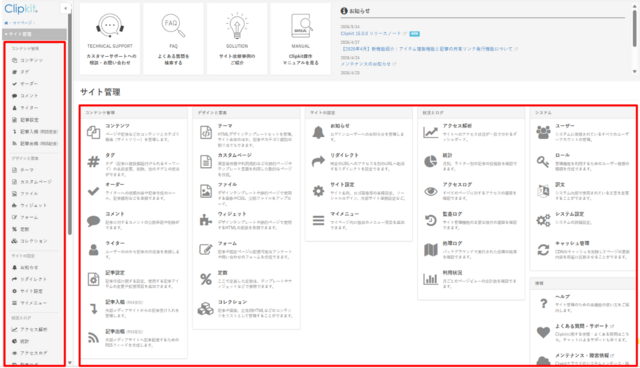
Task: Open the 2026年4月 new feature announcement link
Action: (x=427, y=49)
